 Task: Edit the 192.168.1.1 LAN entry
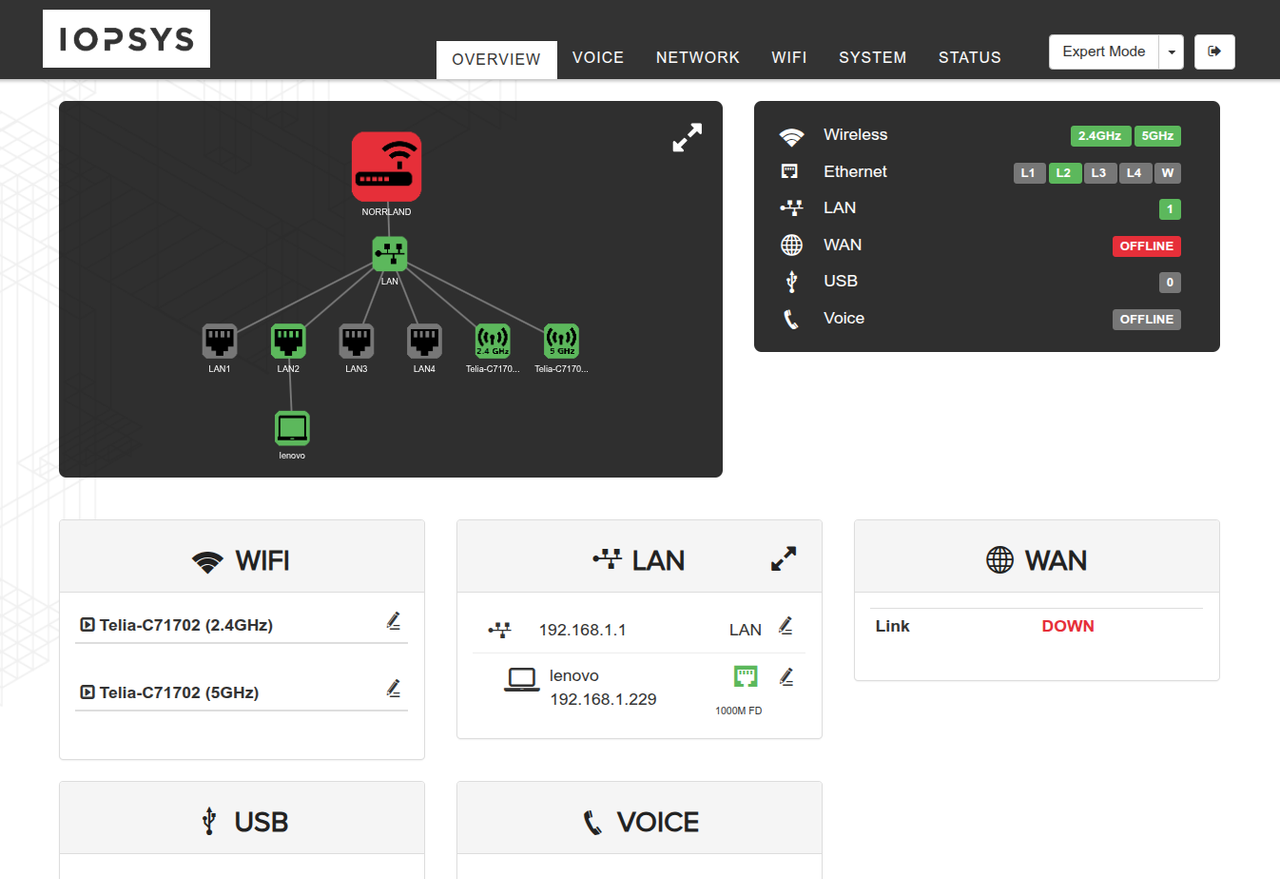tap(786, 626)
